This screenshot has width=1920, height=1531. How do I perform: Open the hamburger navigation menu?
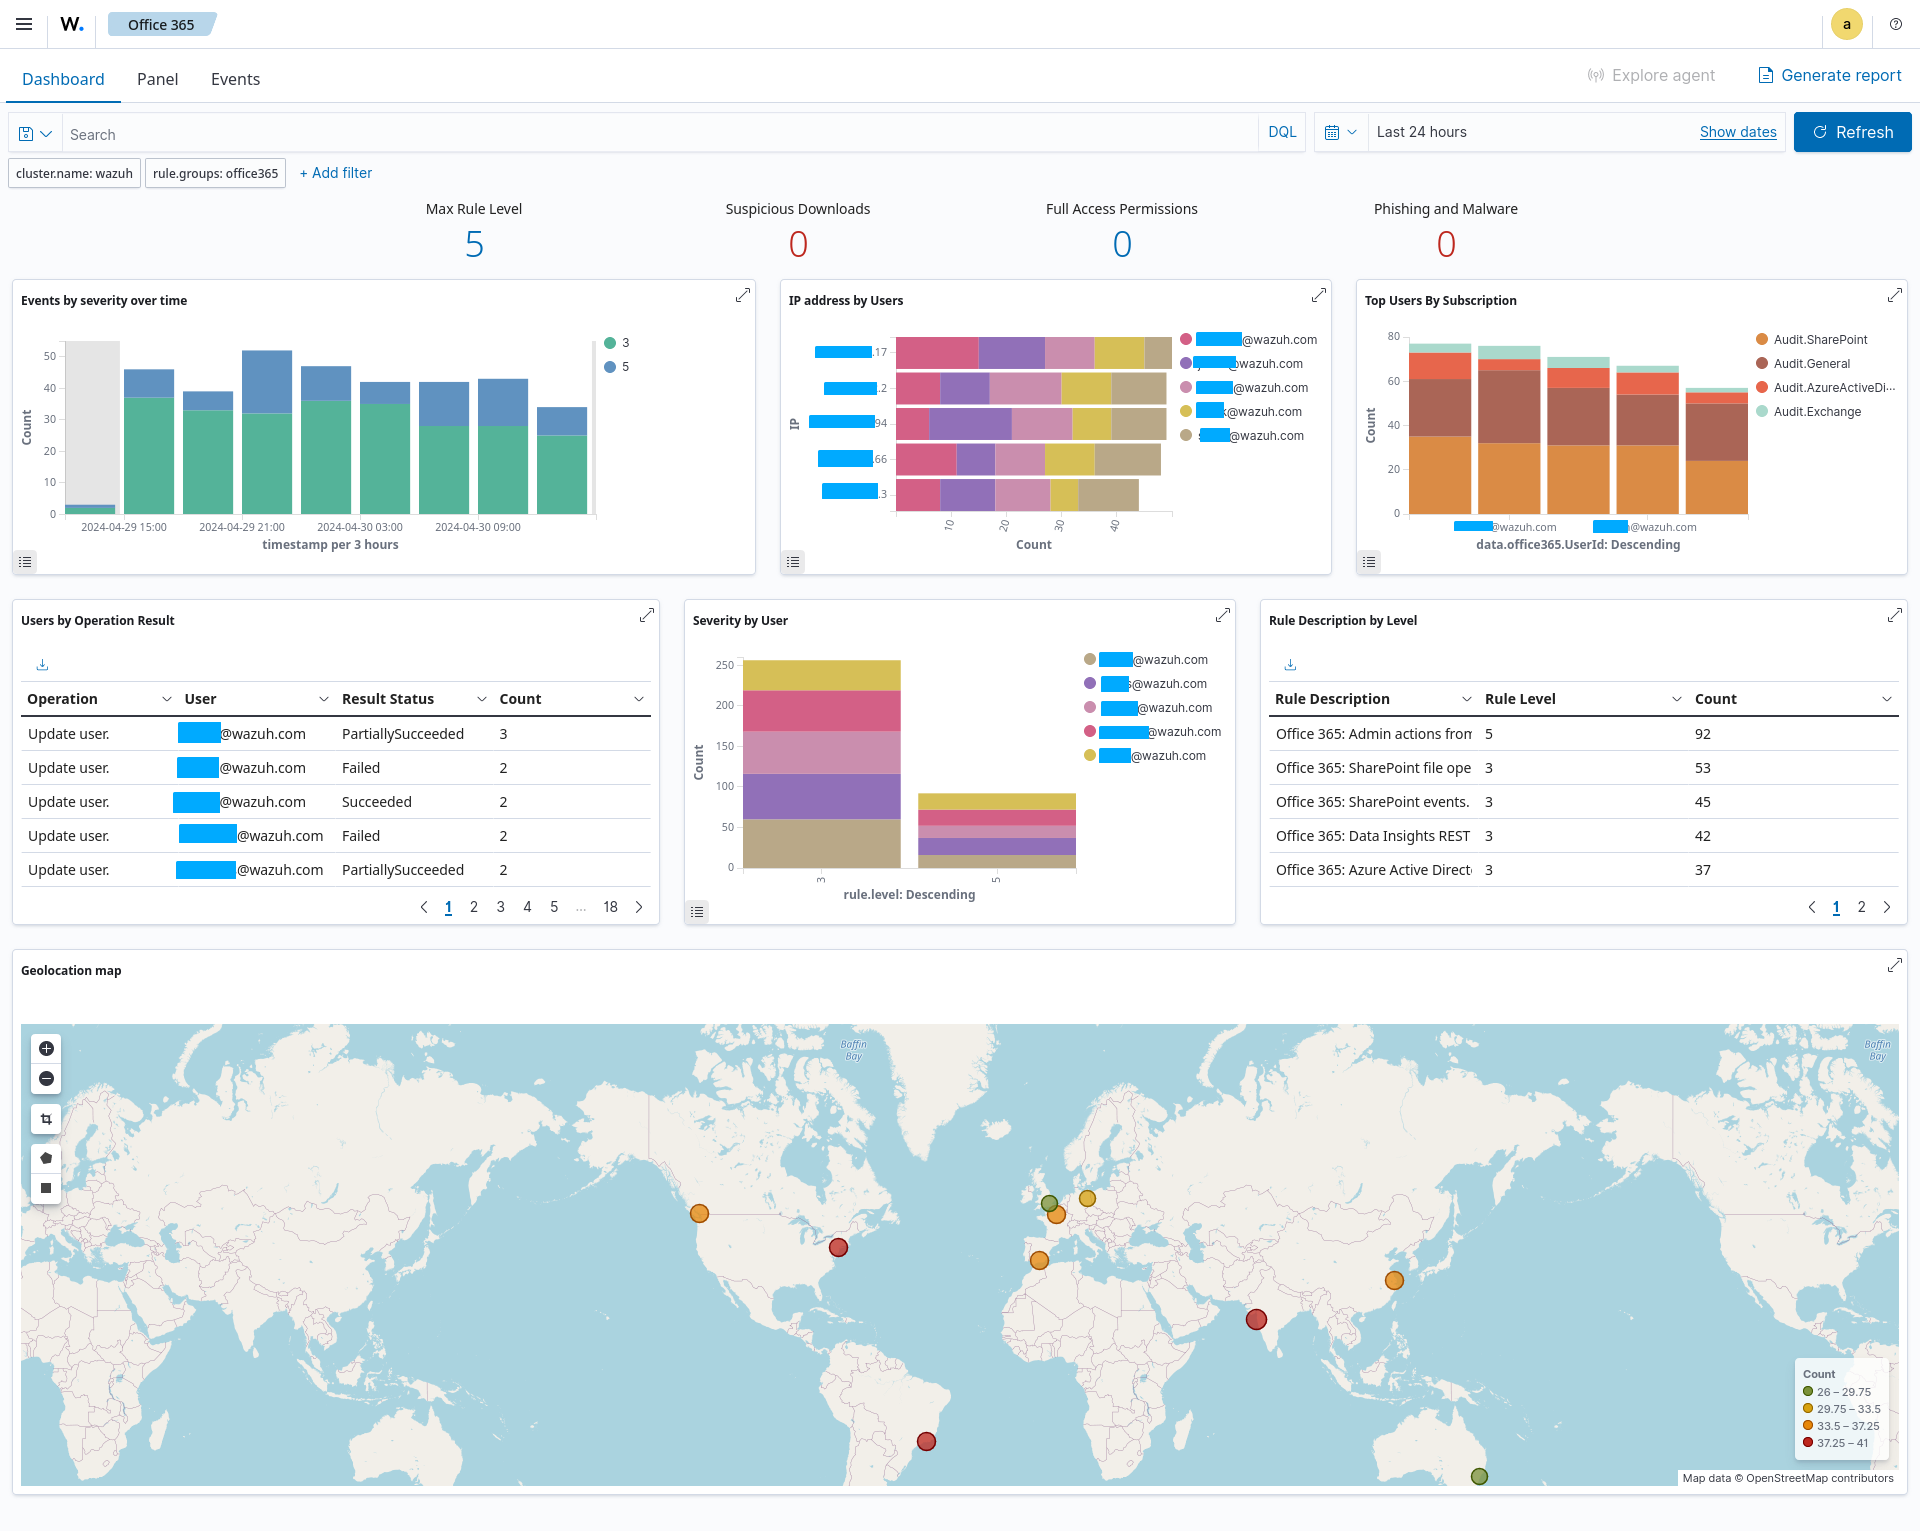pos(23,24)
